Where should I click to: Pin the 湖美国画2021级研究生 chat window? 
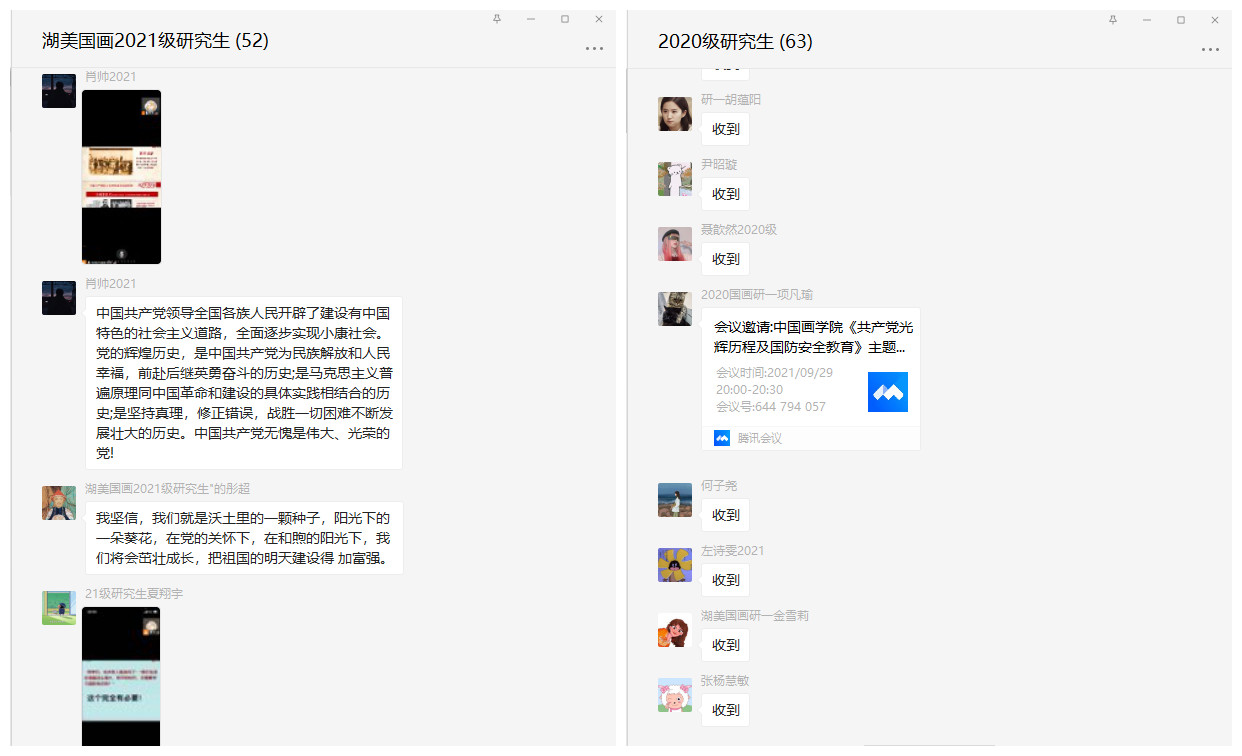pos(497,19)
